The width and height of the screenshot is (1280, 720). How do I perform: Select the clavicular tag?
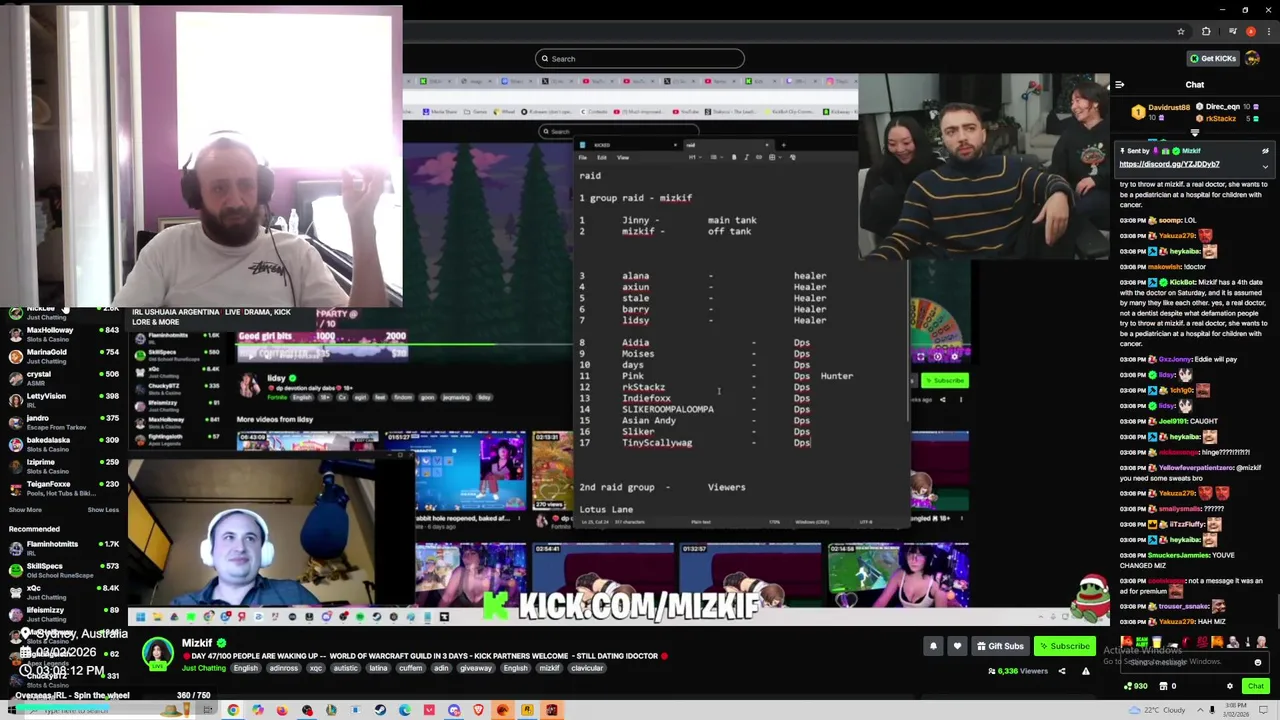(587, 668)
